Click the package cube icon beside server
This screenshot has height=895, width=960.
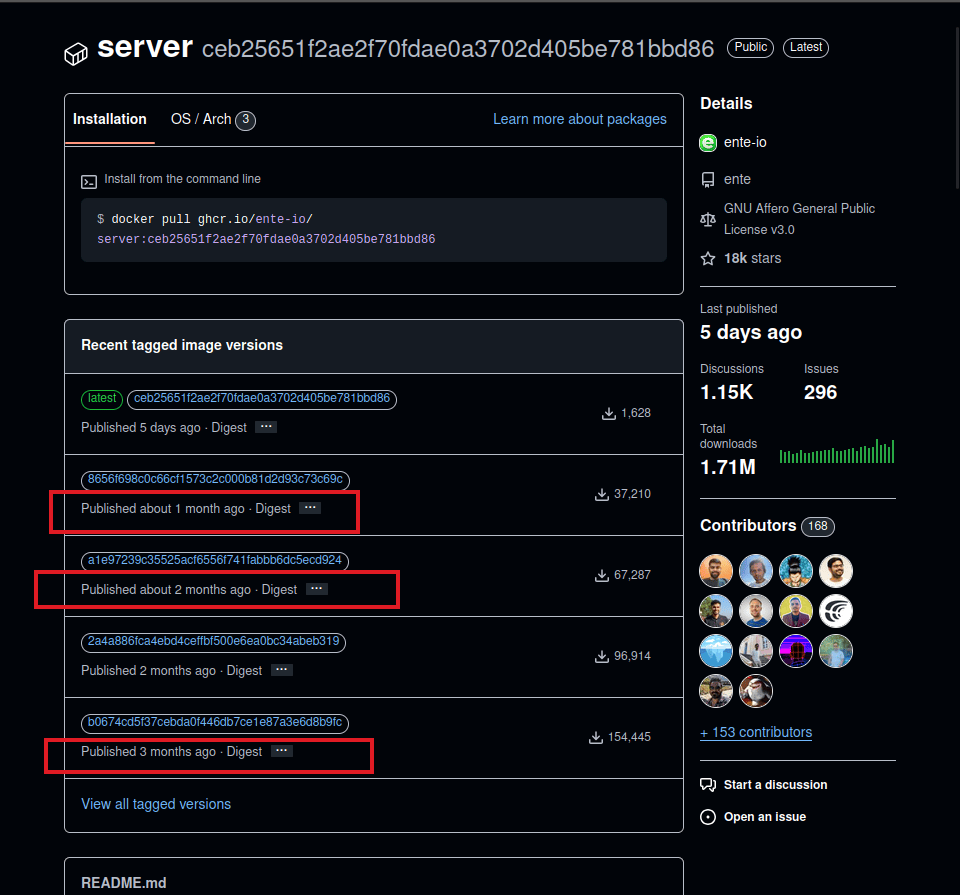[76, 54]
